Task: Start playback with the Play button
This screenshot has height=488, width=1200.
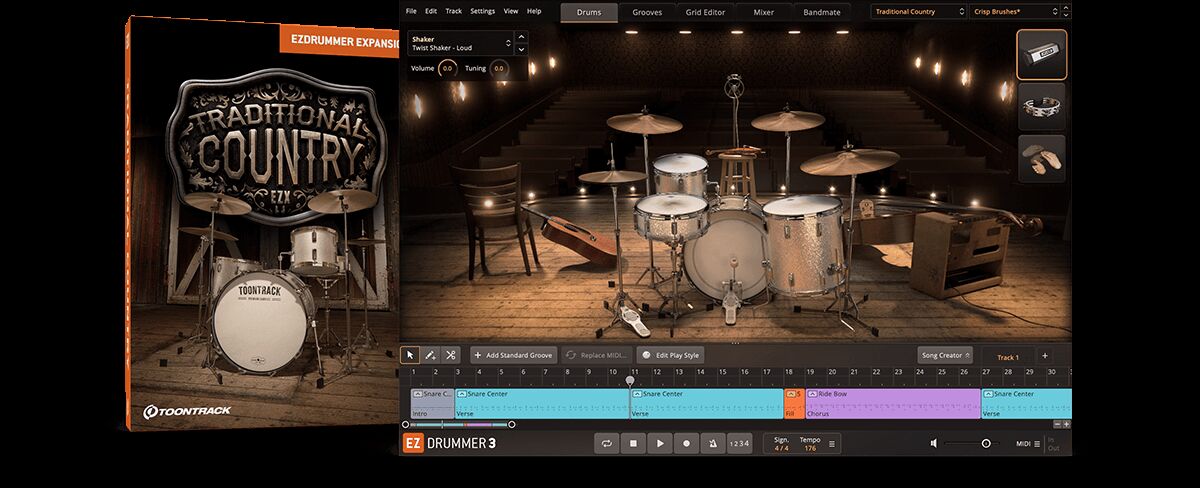Action: tap(659, 443)
